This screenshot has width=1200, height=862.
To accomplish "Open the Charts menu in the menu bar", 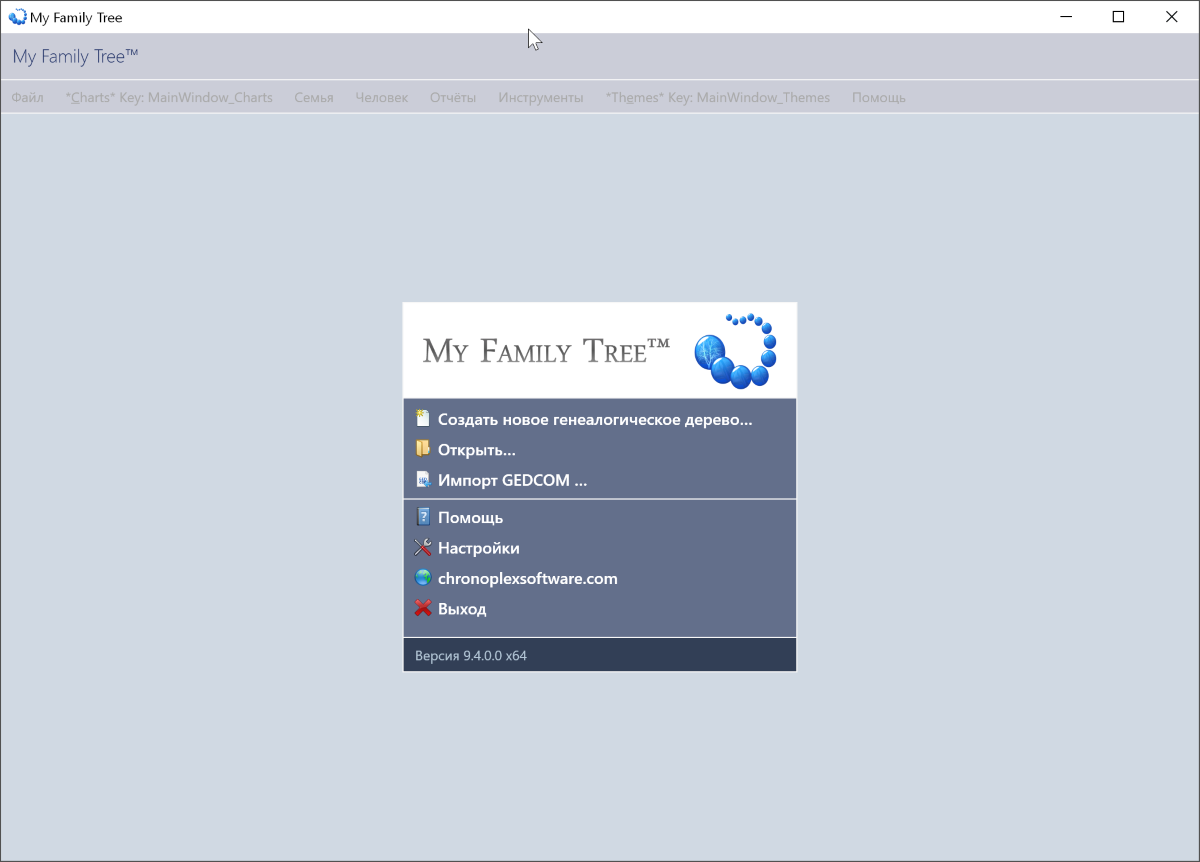I will tap(169, 97).
